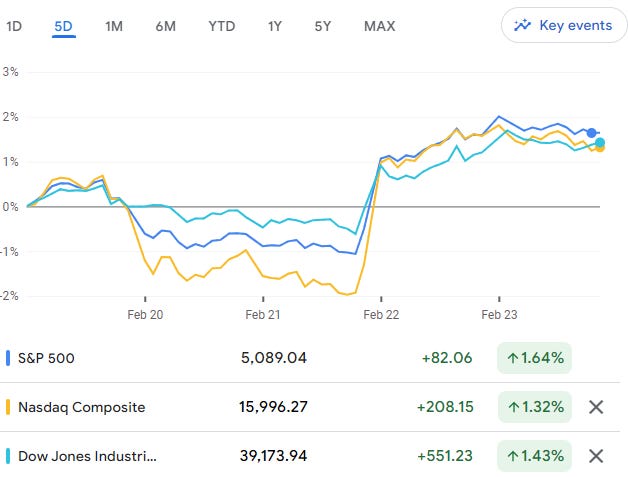Click the Feb 22 axis label
Image resolution: width=628 pixels, height=477 pixels.
[381, 315]
